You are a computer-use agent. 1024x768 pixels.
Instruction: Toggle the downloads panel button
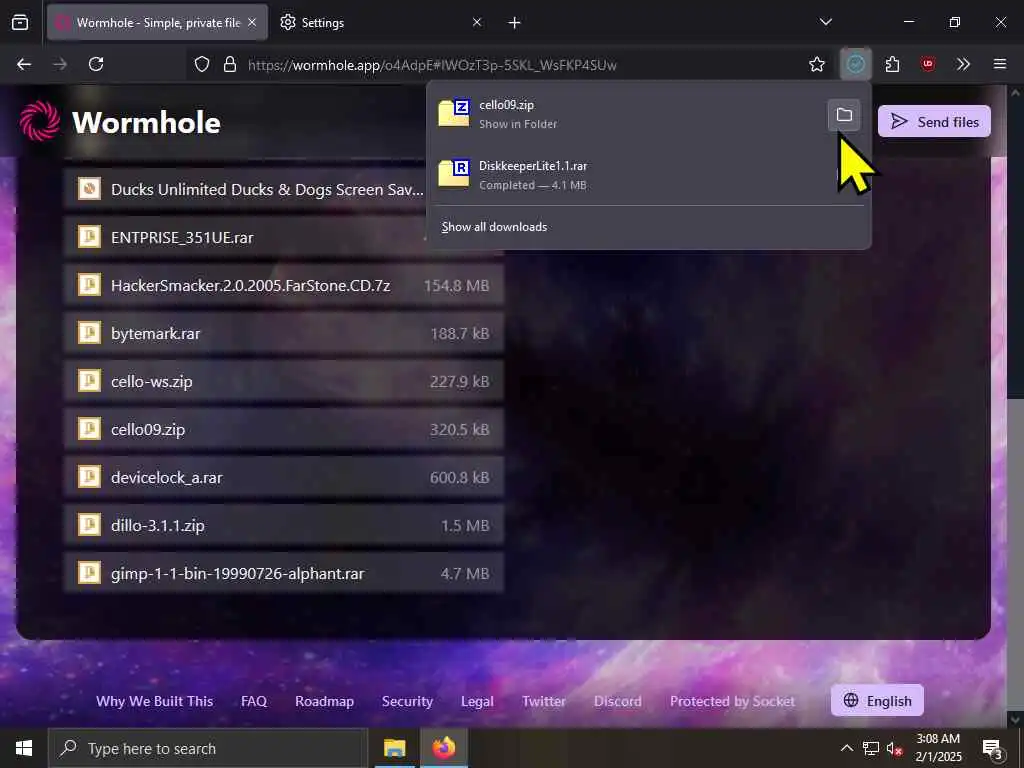(x=856, y=64)
